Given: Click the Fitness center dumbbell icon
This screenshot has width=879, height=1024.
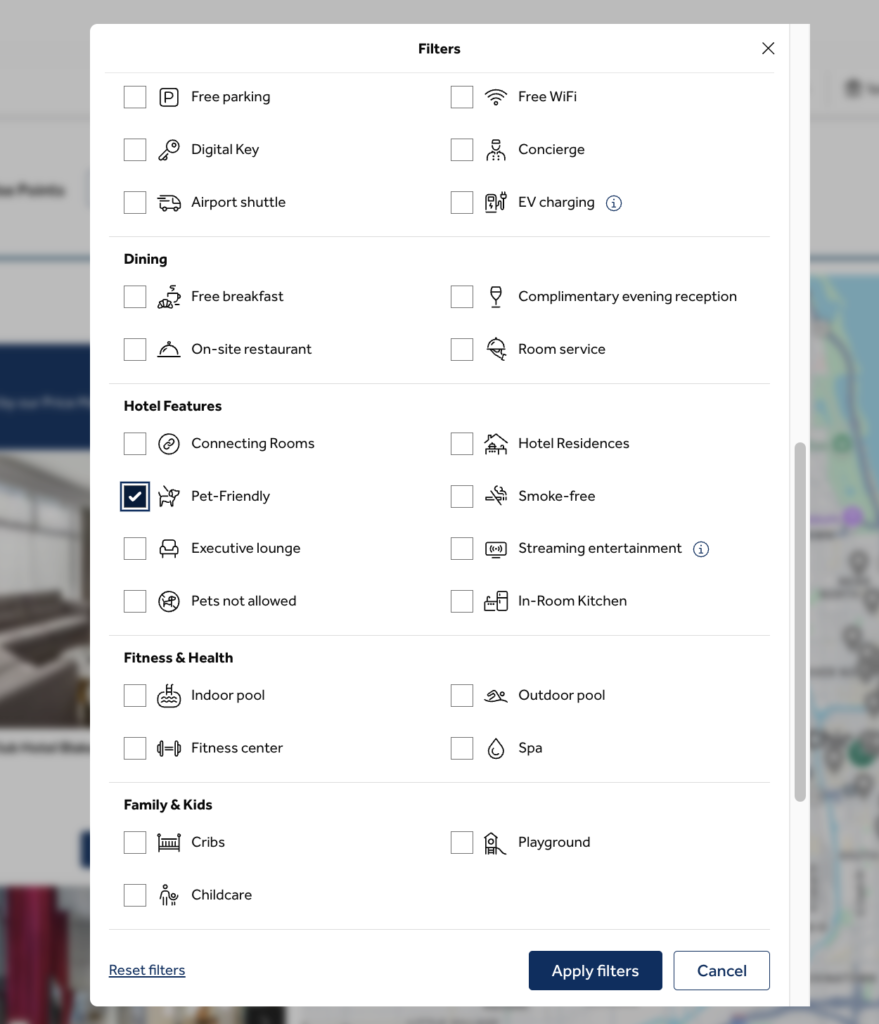Looking at the screenshot, I should pyautogui.click(x=169, y=748).
